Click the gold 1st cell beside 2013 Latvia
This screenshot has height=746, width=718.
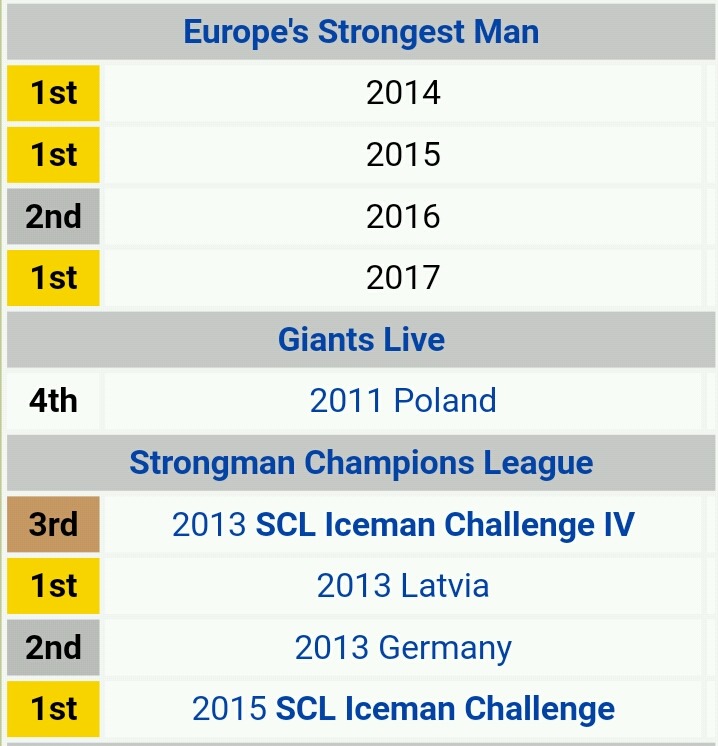[54, 586]
